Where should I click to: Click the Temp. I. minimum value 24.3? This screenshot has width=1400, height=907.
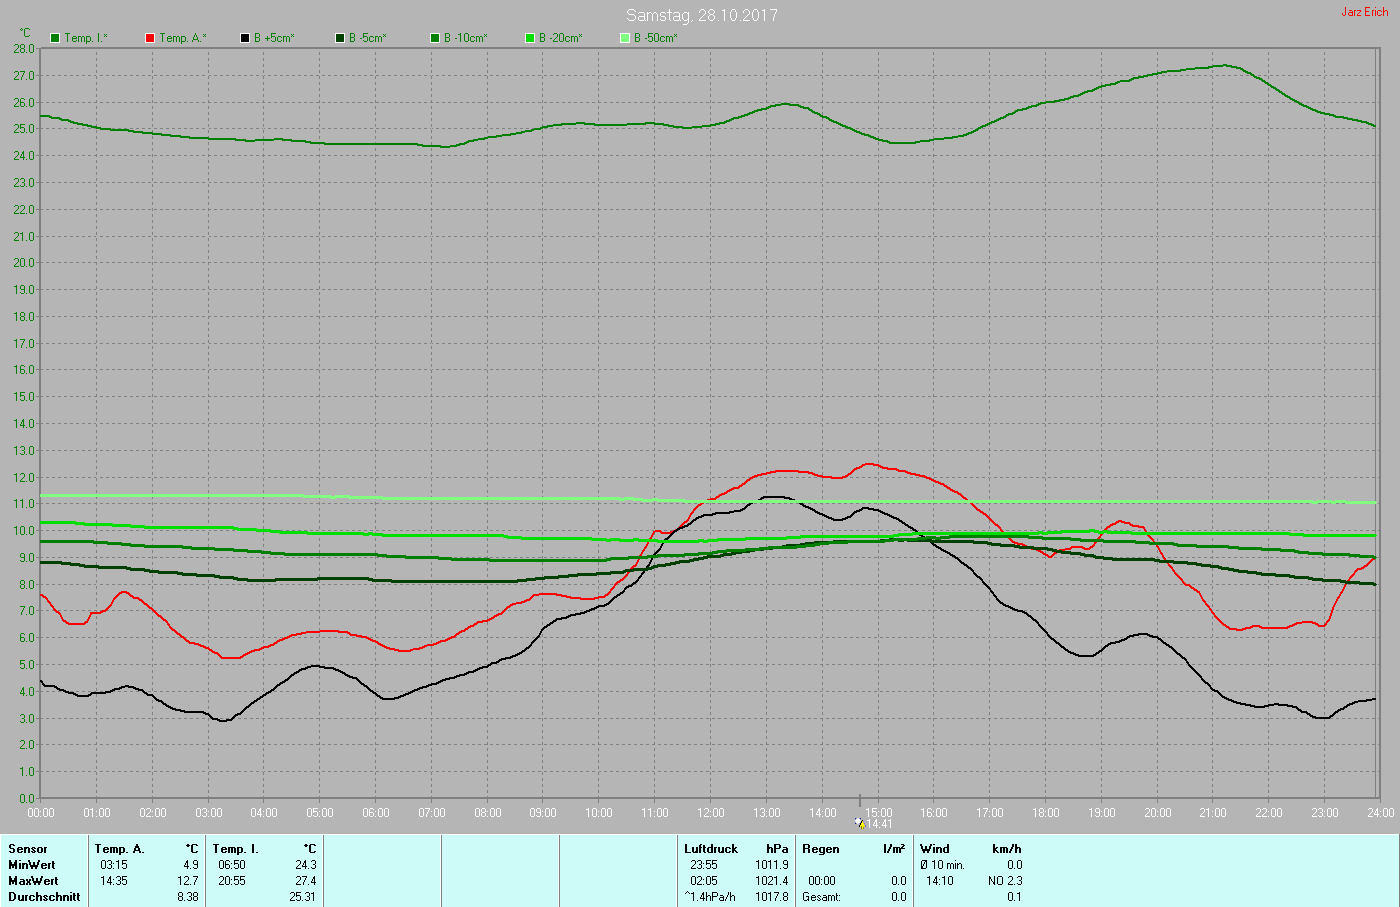click(305, 865)
